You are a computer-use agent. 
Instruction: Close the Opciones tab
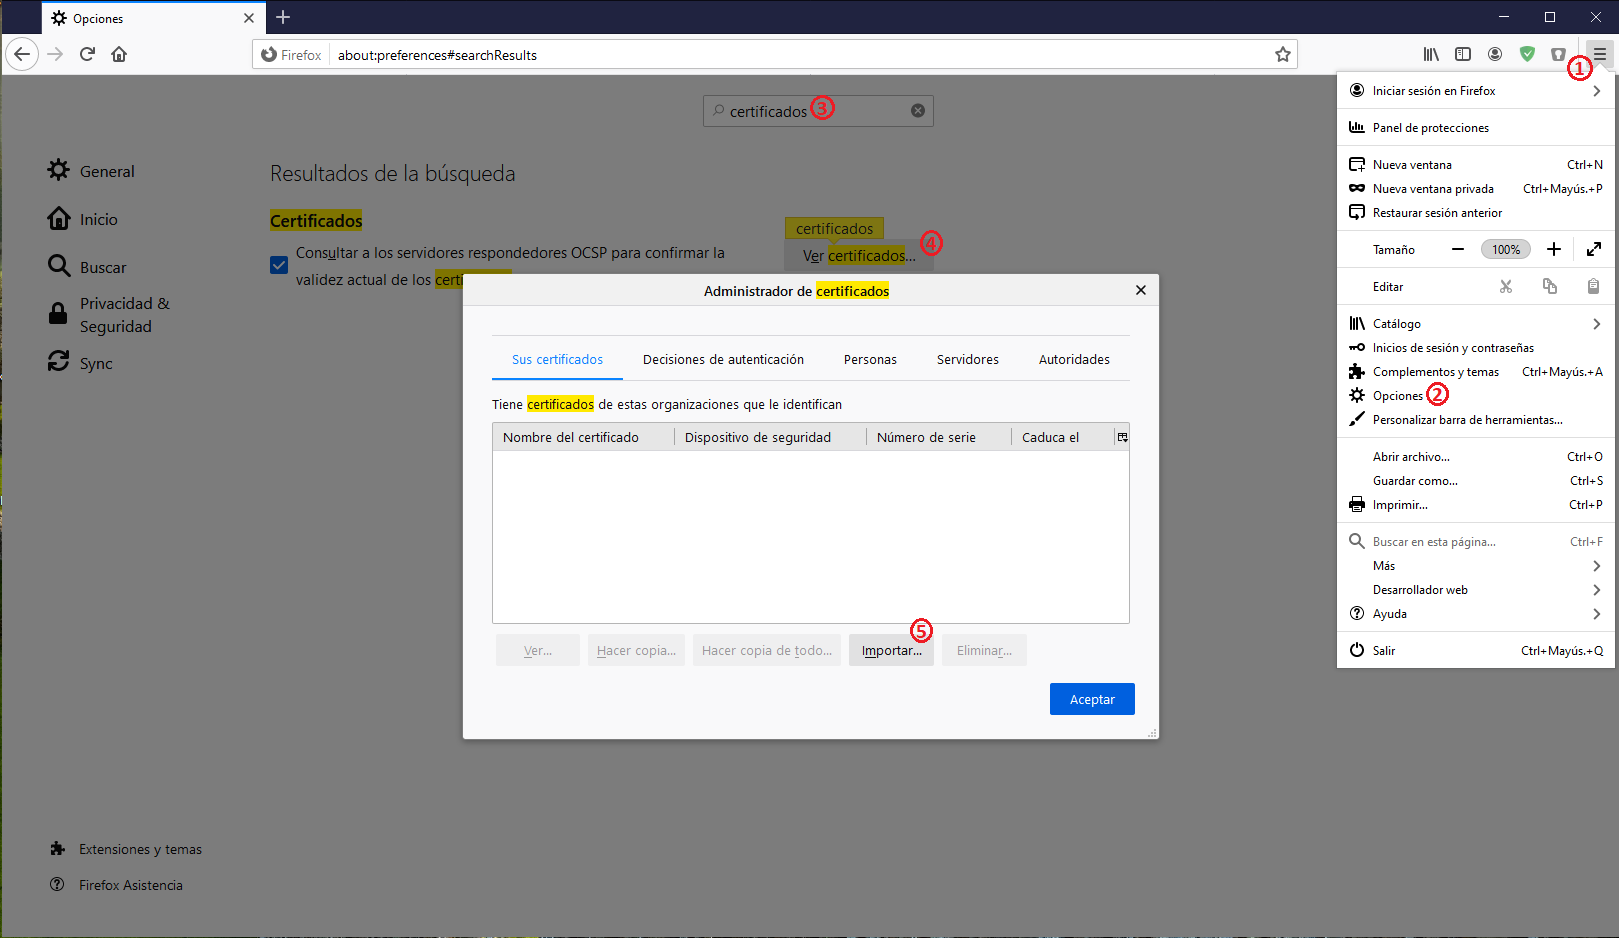(x=249, y=18)
